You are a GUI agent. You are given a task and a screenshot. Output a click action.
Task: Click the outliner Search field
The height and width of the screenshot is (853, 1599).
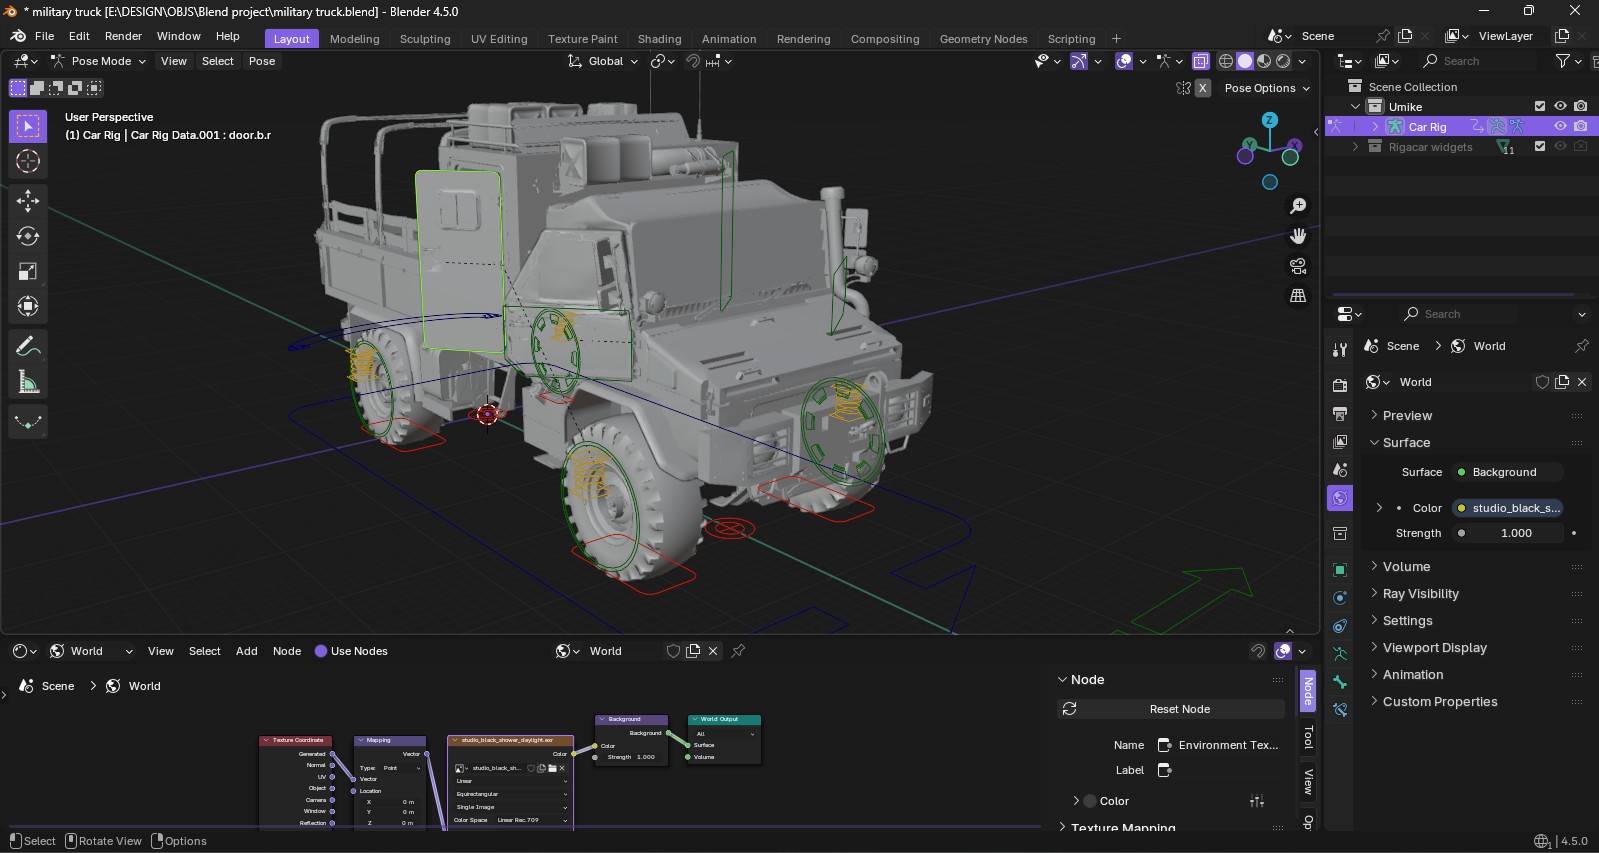[x=1478, y=61]
